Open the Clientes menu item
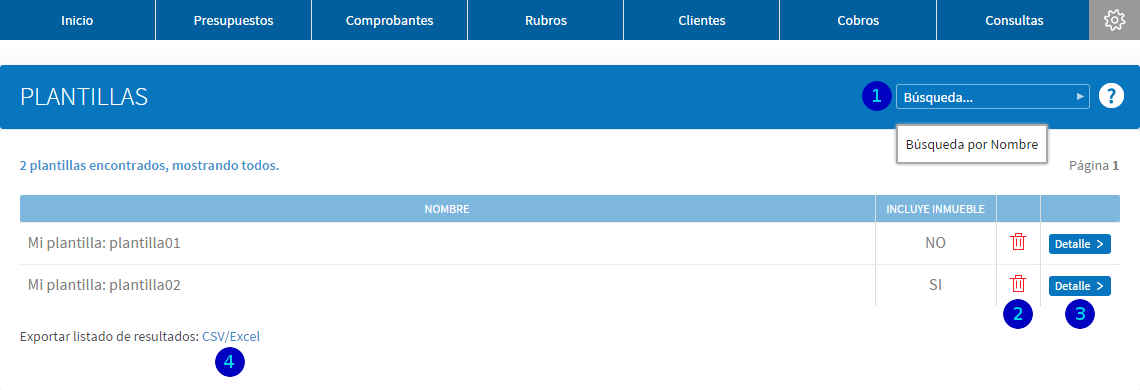 point(702,20)
